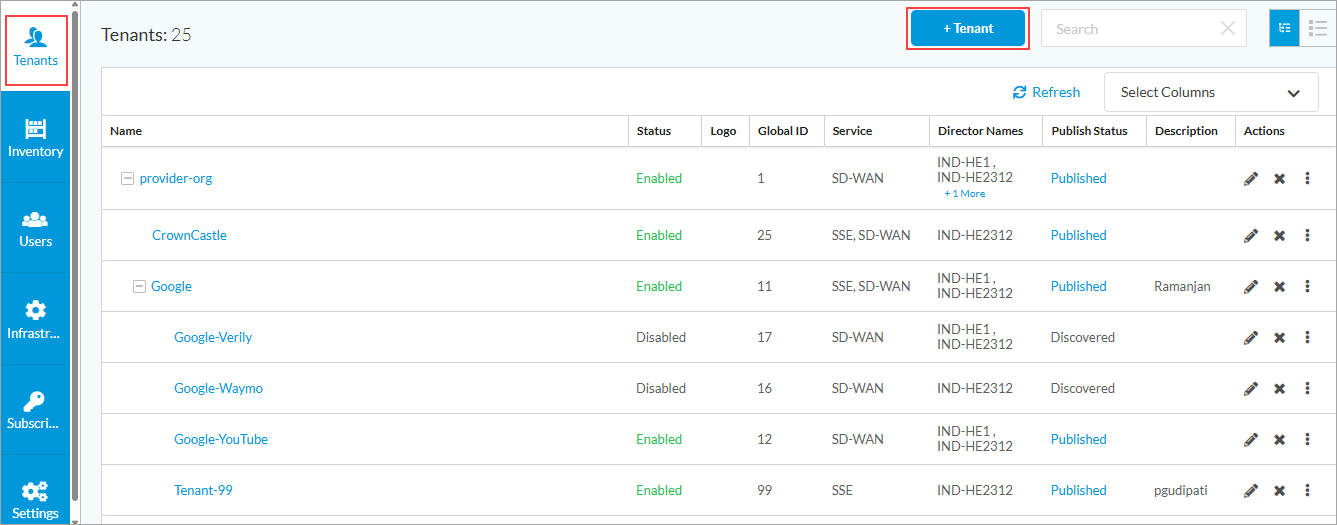
Task: Select the Tenants sidebar tab
Action: 36,49
